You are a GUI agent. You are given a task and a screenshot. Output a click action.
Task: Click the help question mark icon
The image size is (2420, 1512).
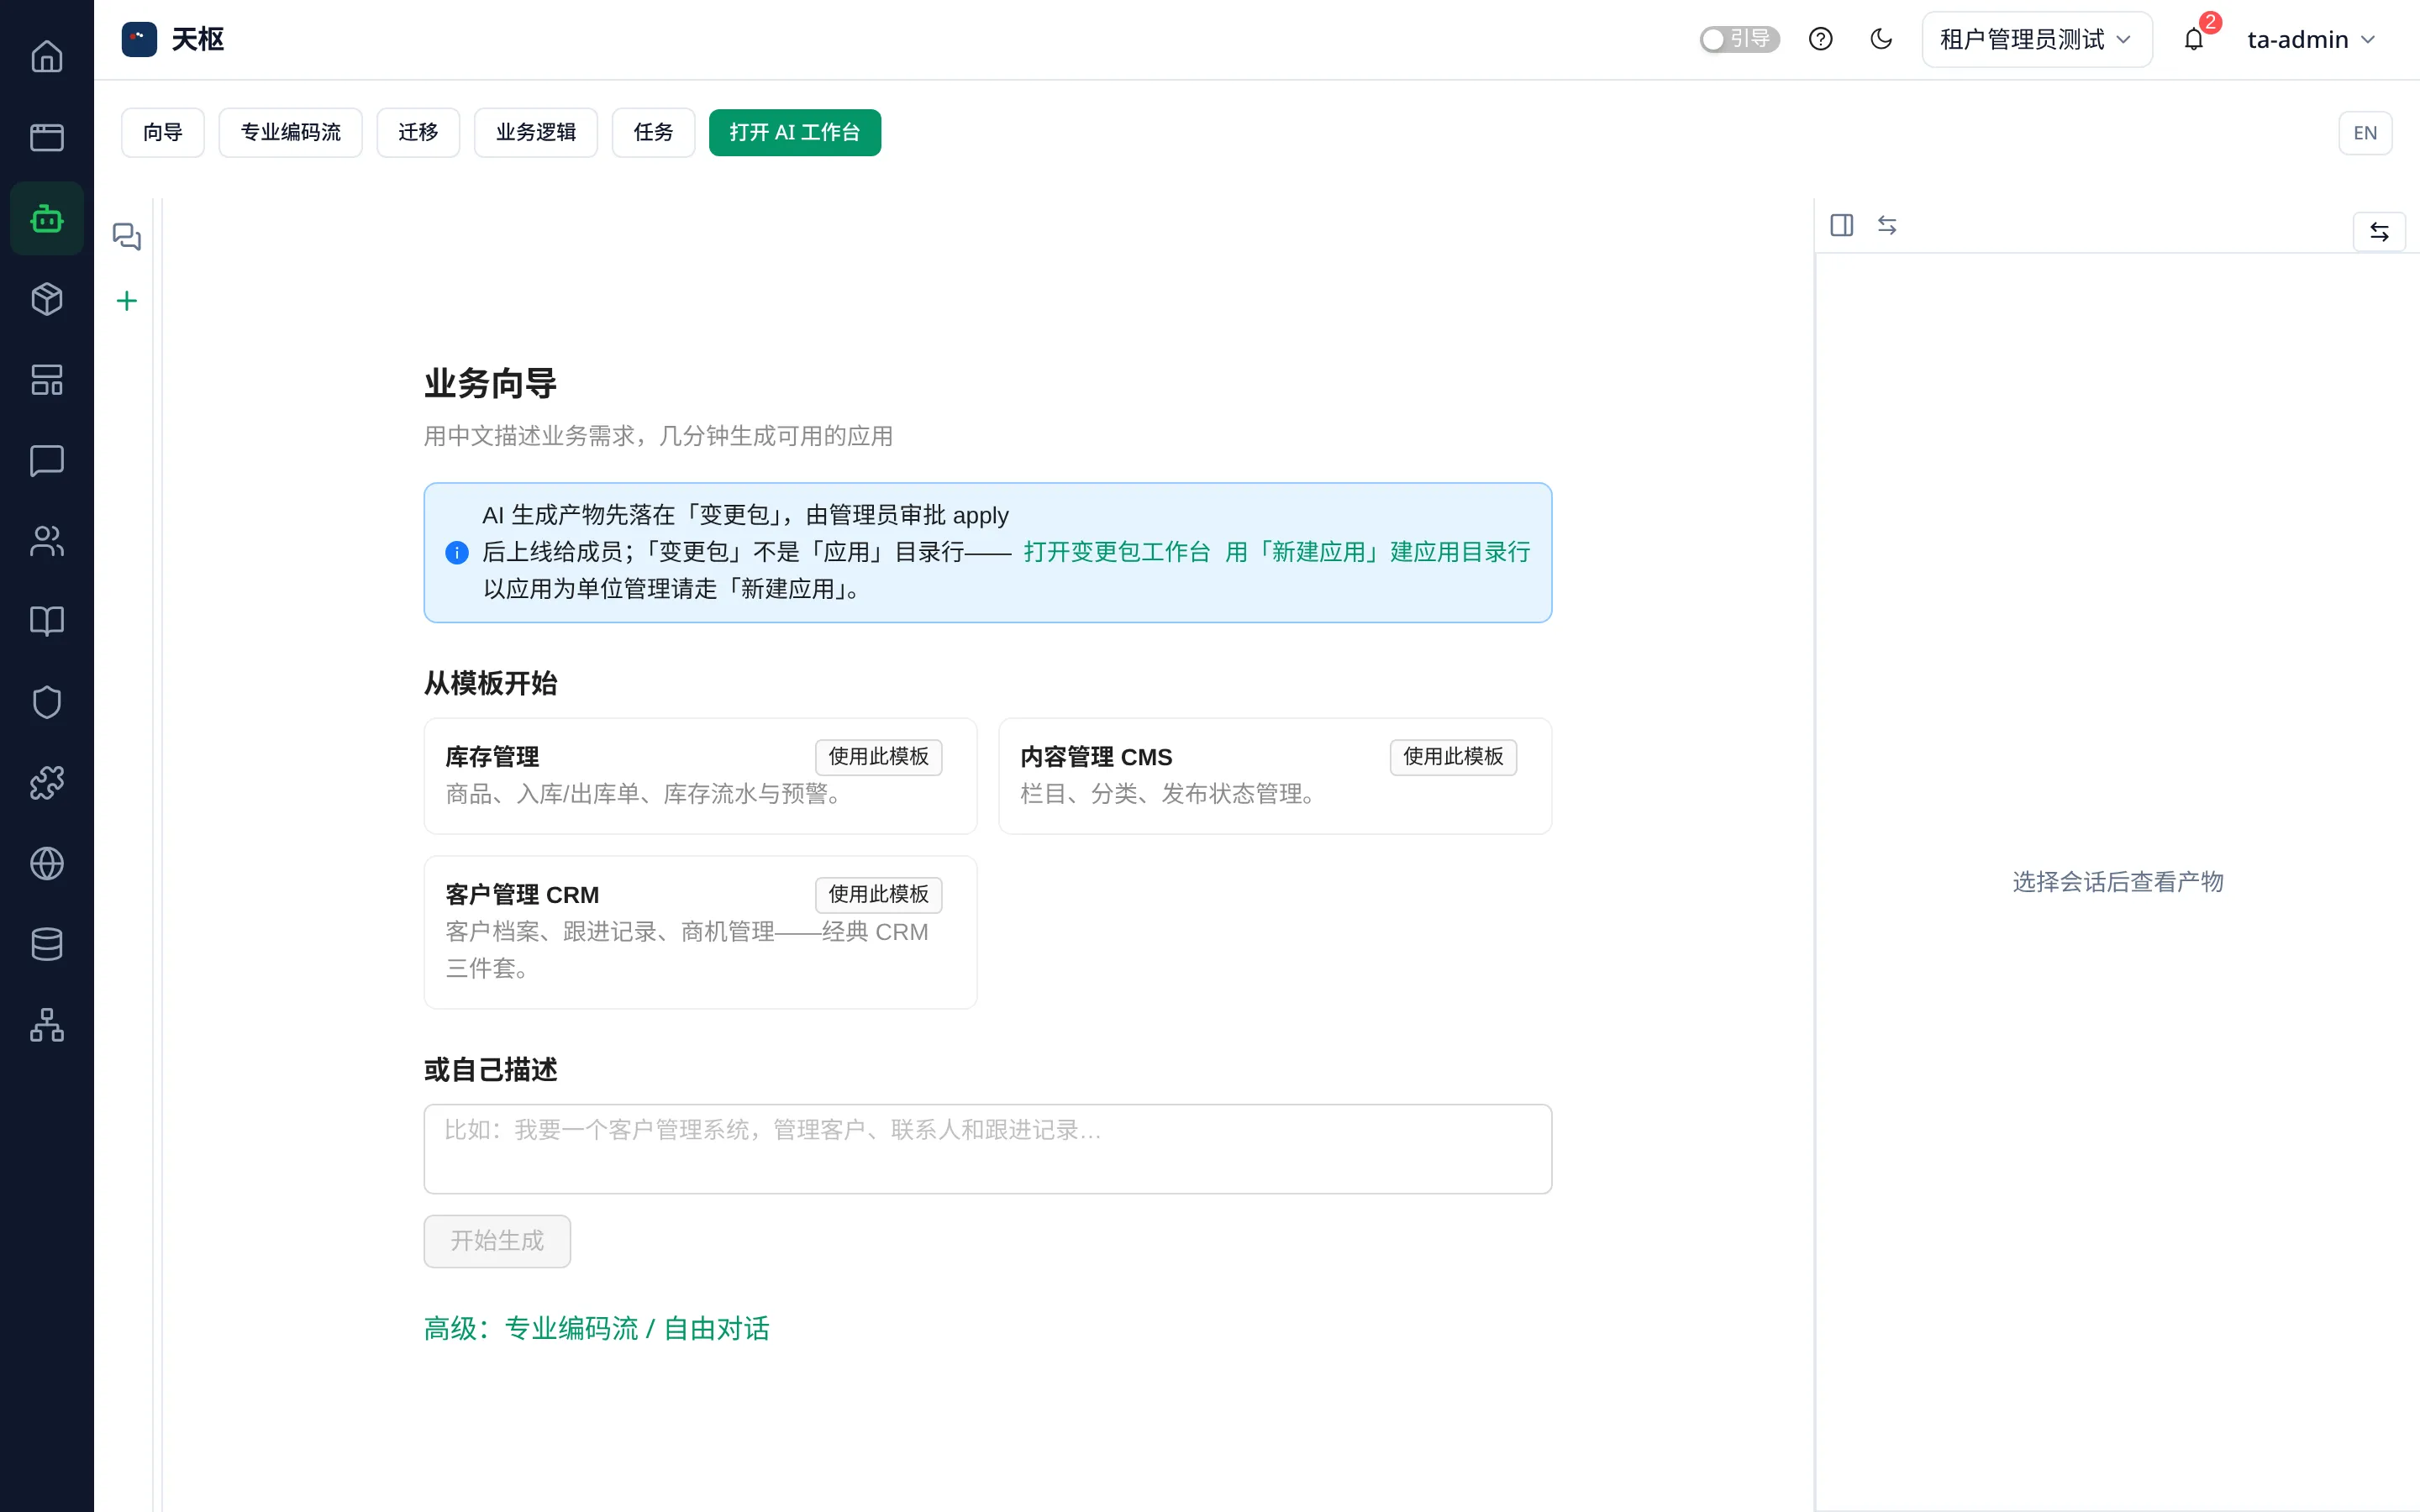pos(1820,39)
